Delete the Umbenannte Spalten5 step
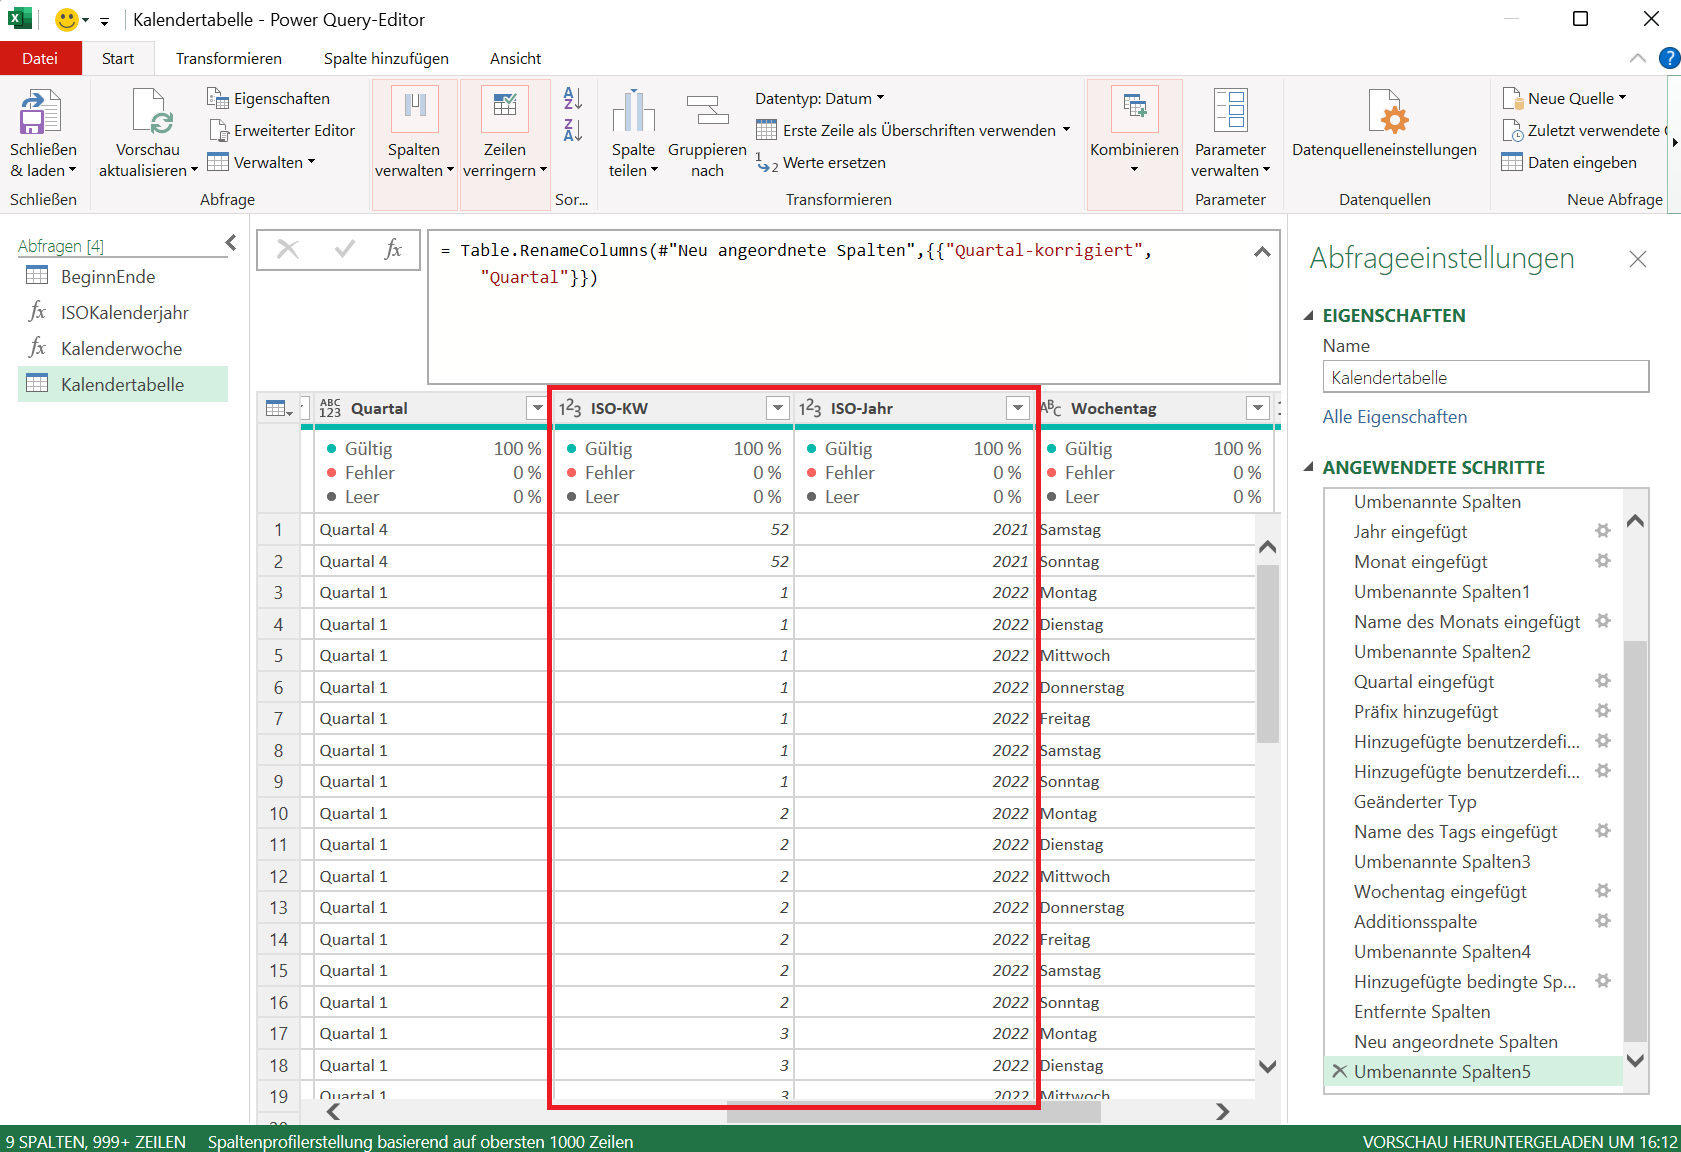The image size is (1681, 1152). (1340, 1071)
